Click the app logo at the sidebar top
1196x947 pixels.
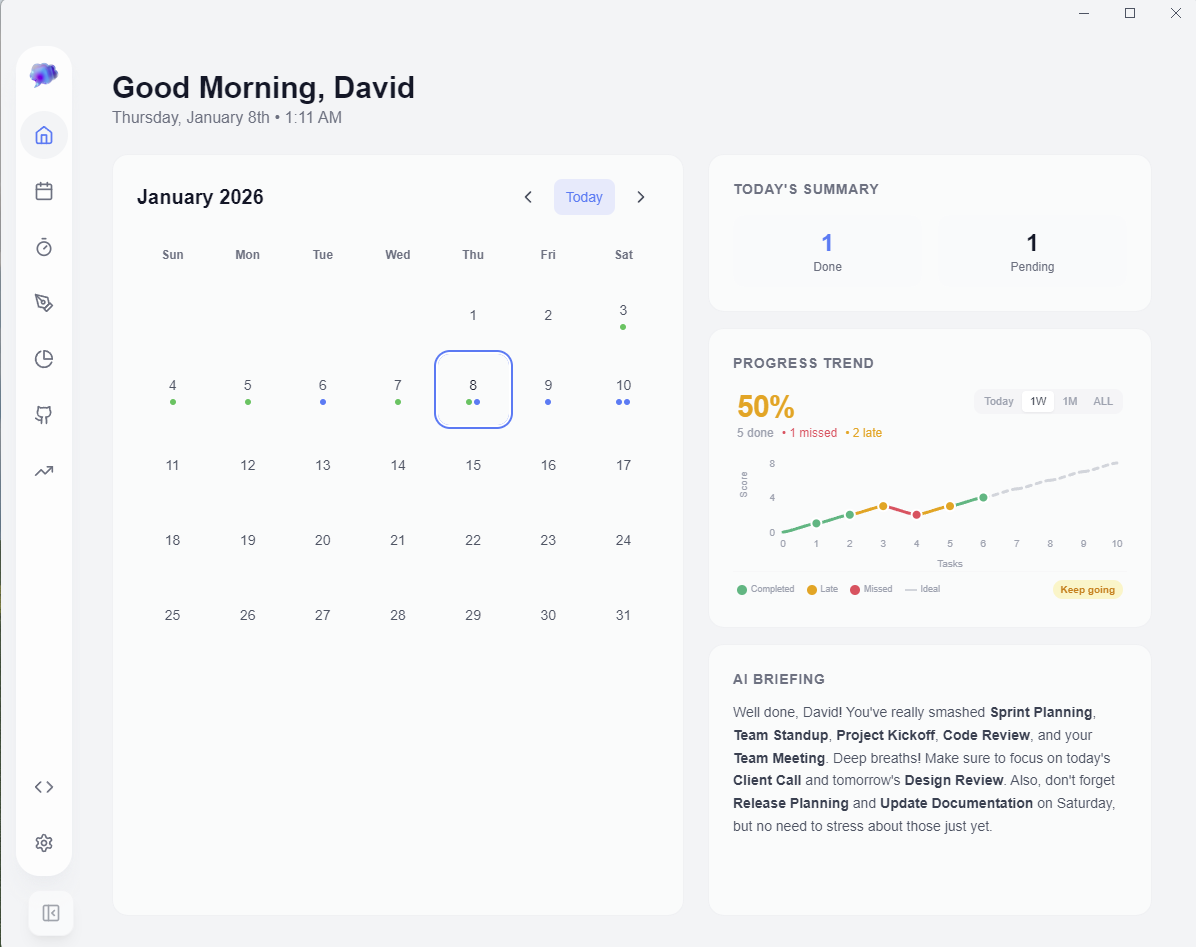pyautogui.click(x=44, y=74)
